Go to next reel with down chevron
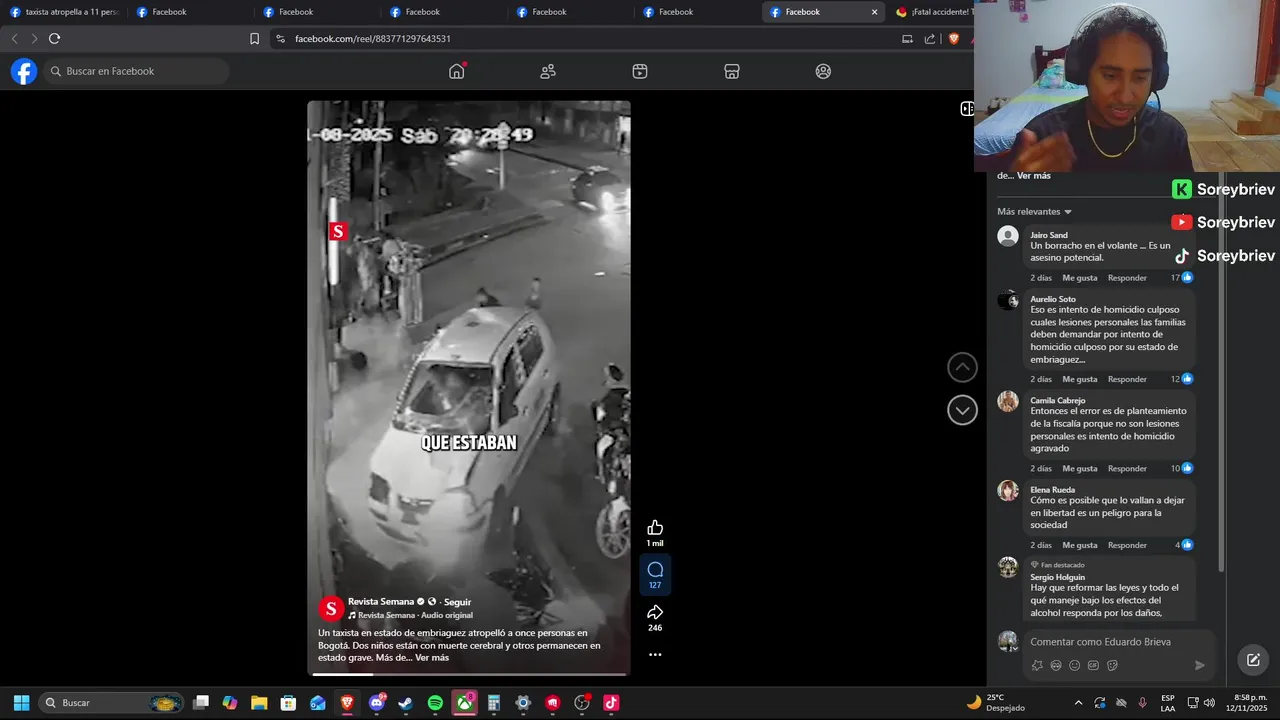The image size is (1280, 720). [x=962, y=410]
